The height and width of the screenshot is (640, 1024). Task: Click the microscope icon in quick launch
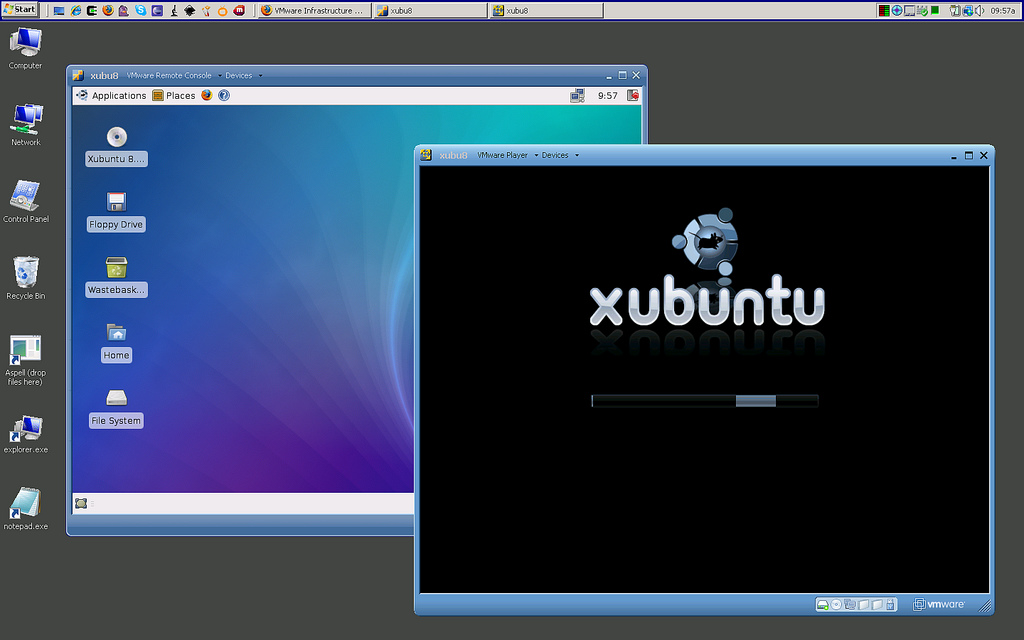pyautogui.click(x=174, y=10)
